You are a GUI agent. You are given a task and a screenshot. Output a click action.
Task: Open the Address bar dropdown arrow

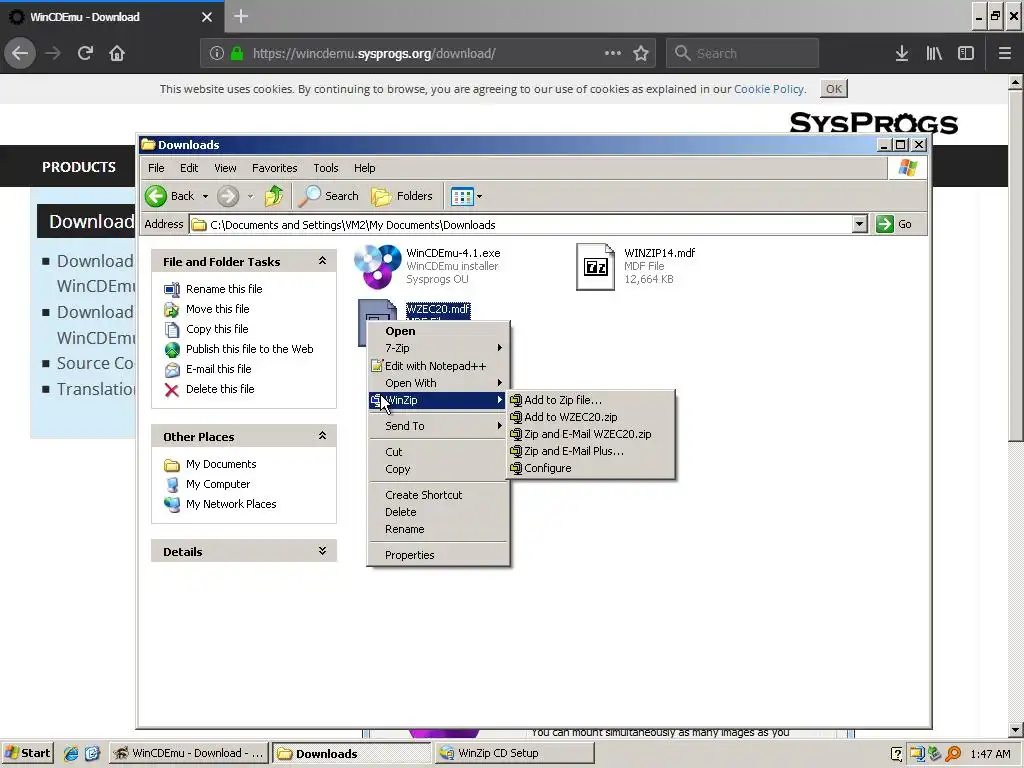click(x=859, y=224)
